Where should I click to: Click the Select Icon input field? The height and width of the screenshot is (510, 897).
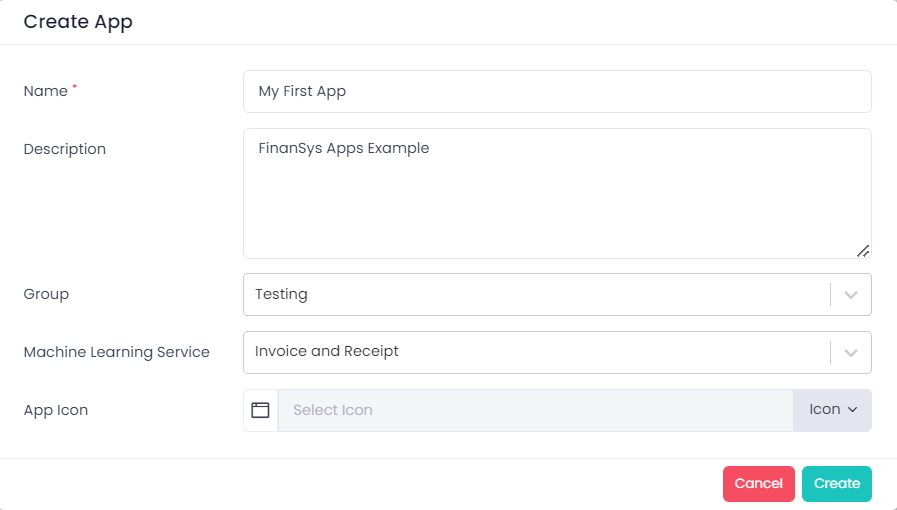(535, 410)
